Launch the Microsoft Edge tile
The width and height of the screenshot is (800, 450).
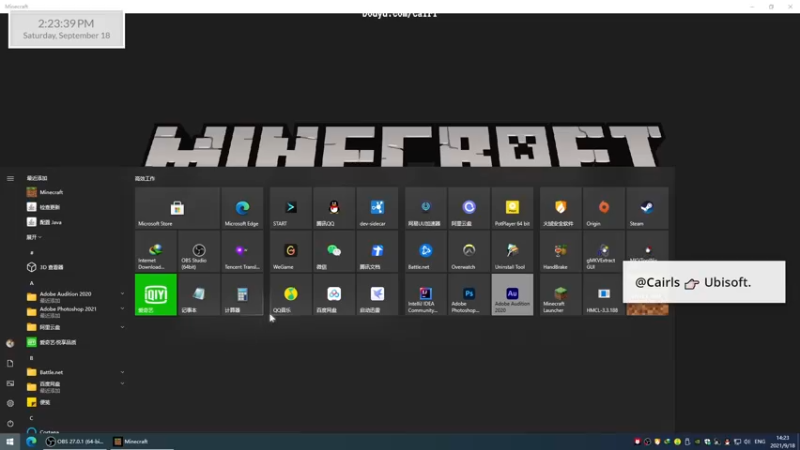tap(242, 208)
